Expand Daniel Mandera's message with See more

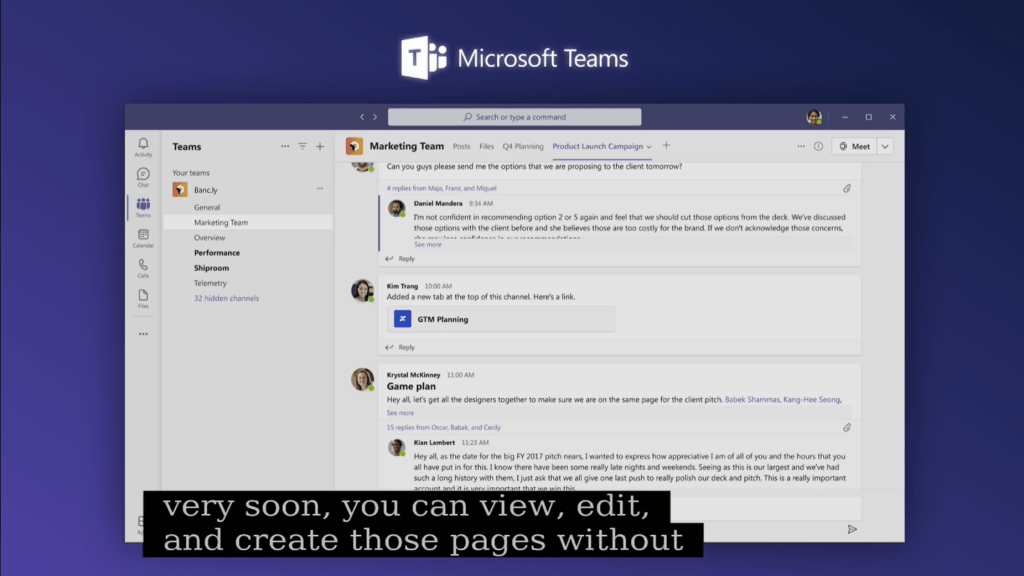tap(427, 244)
